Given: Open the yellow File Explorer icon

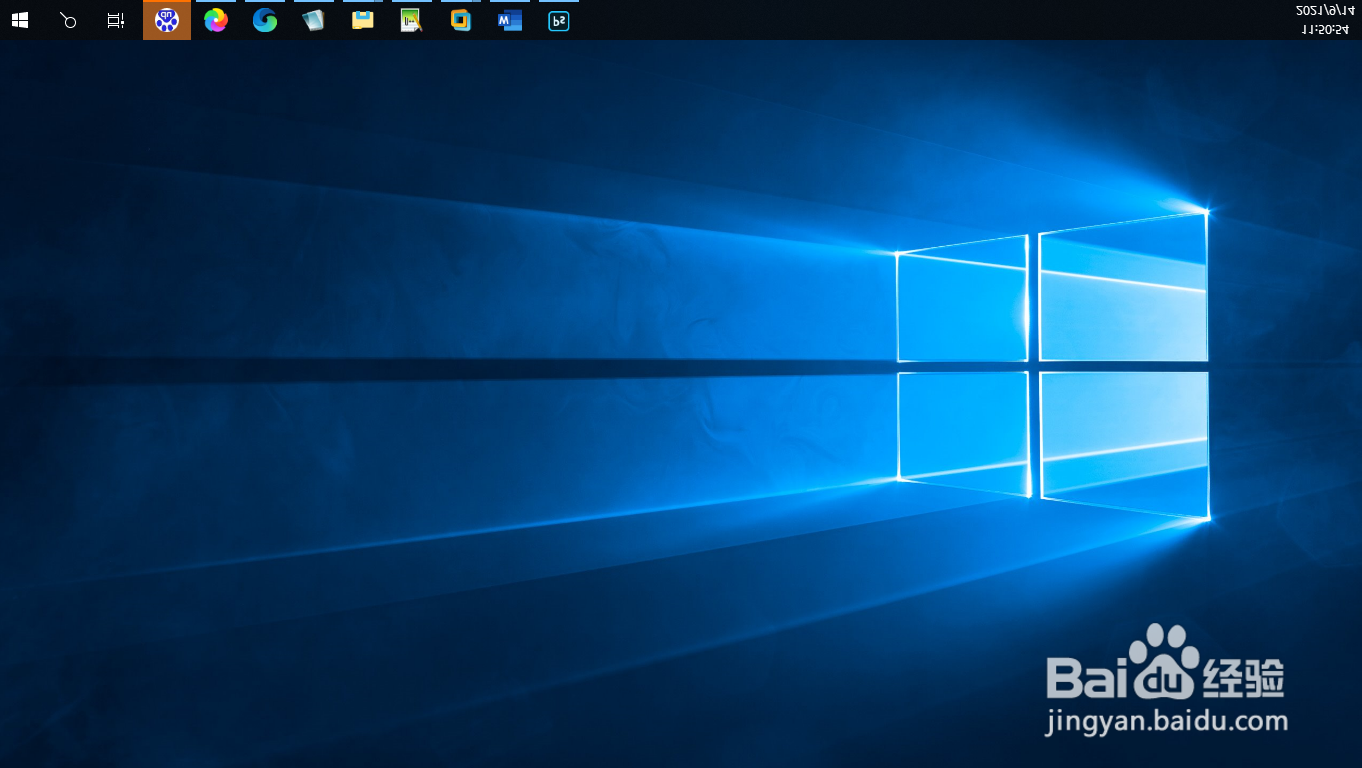Looking at the screenshot, I should coord(363,20).
